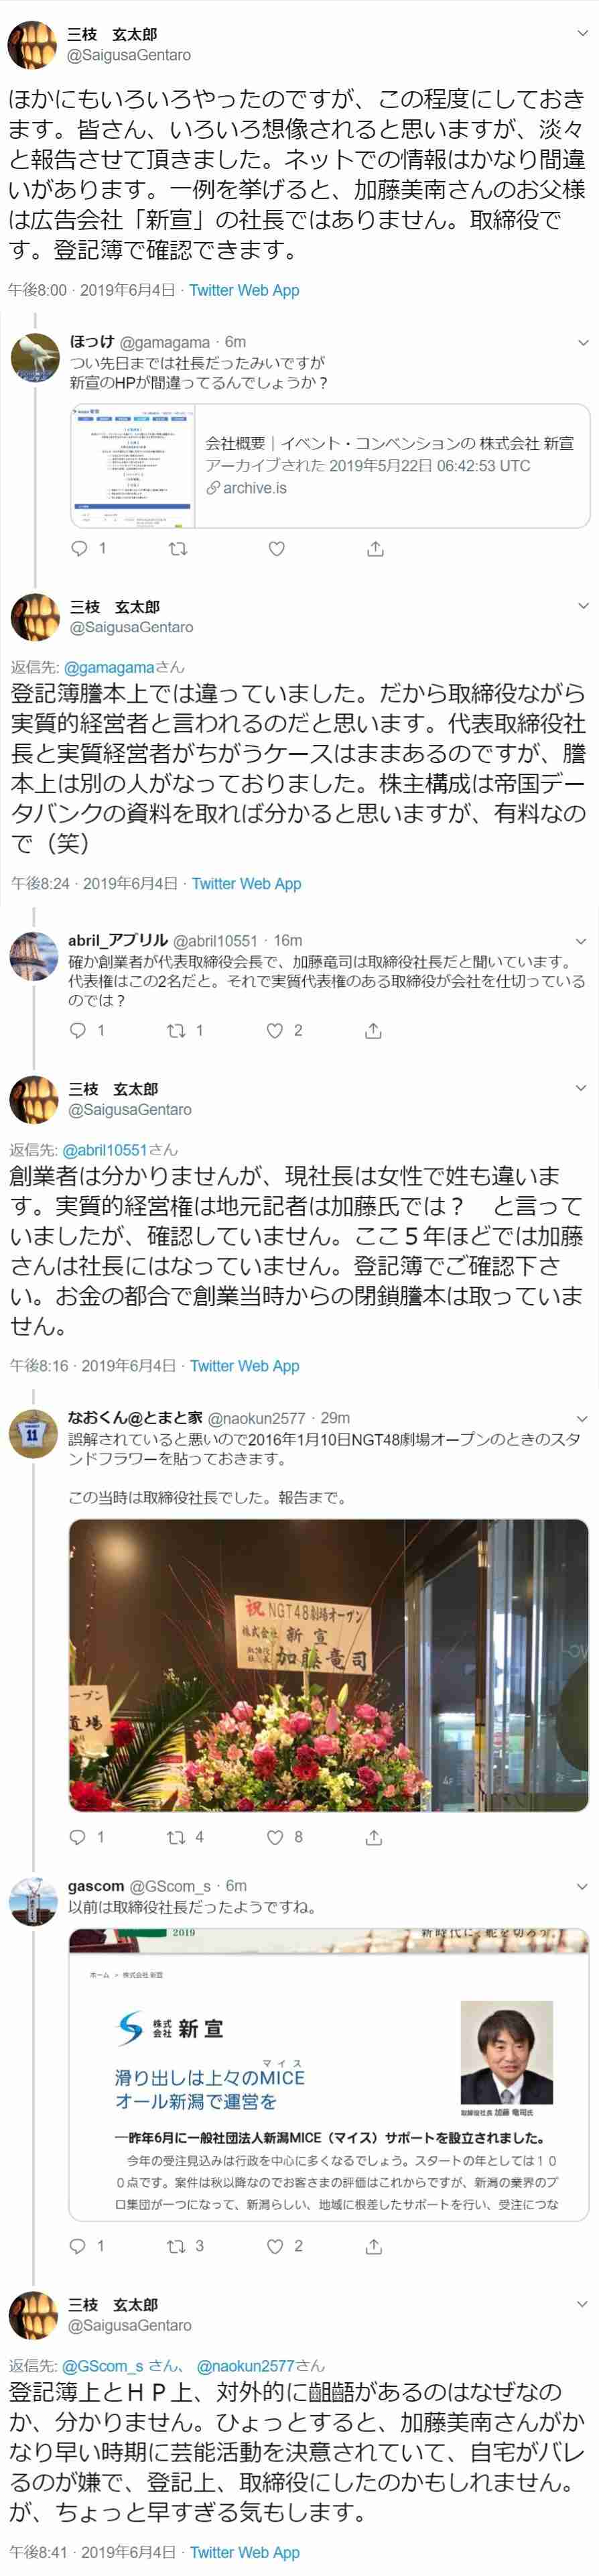Reply to the ほっけ @gamagama tweet
Image resolution: width=599 pixels, height=2576 pixels.
pos(79,548)
